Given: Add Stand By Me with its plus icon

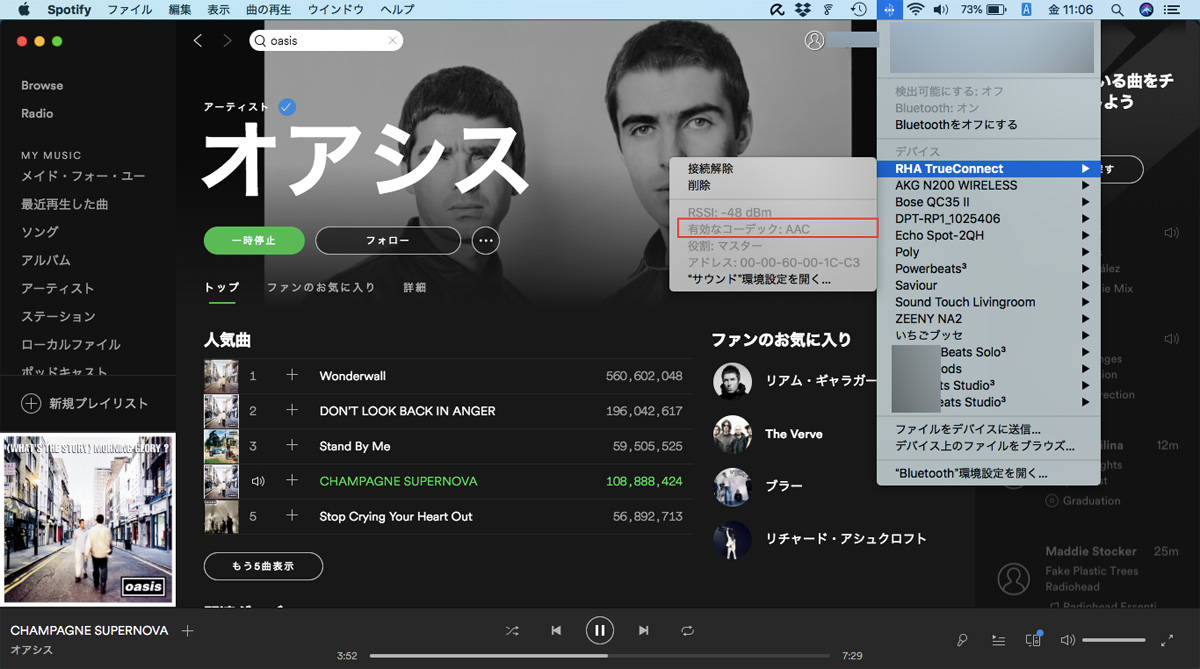Looking at the screenshot, I should [x=292, y=446].
